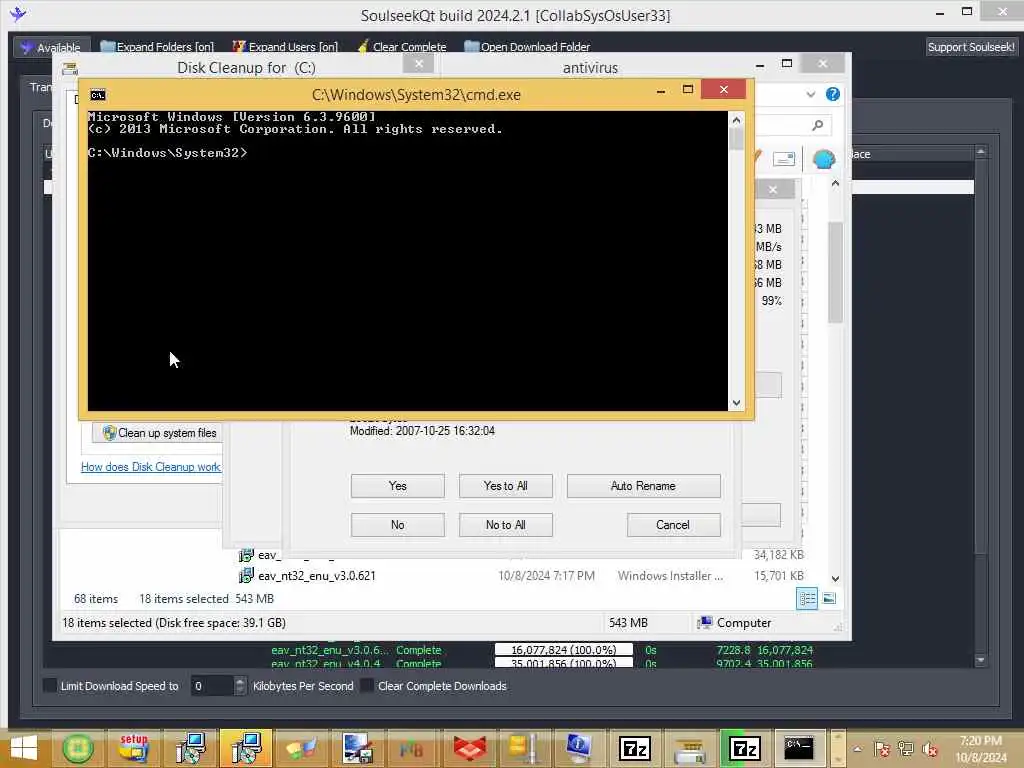Click Yes in the overwrite dialog
The height and width of the screenshot is (768, 1024).
397,486
